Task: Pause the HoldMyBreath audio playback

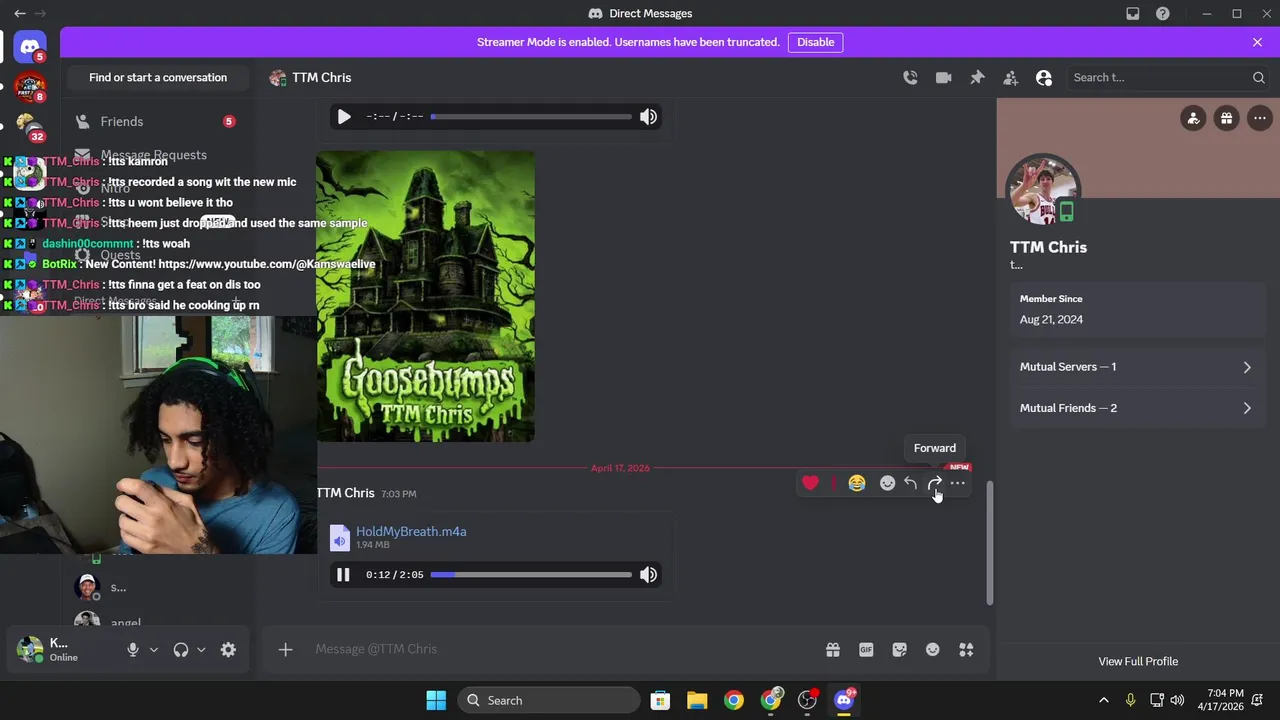Action: point(343,575)
